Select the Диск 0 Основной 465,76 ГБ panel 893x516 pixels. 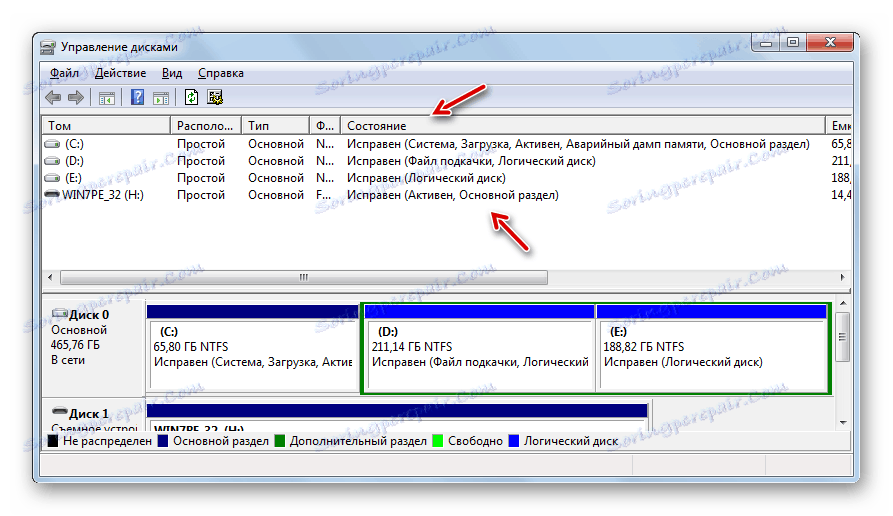(94, 347)
